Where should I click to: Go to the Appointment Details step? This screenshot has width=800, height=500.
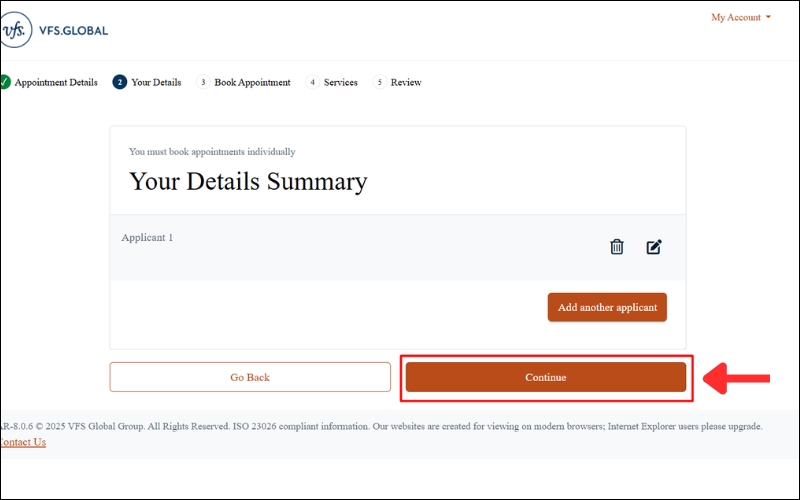[56, 82]
